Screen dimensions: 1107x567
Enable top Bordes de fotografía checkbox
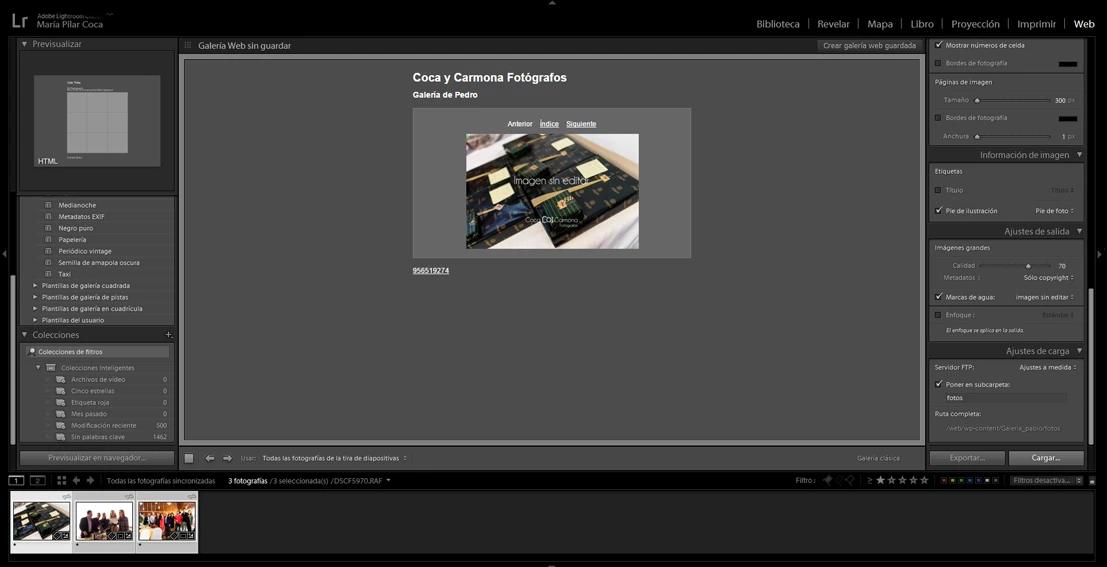(x=938, y=63)
